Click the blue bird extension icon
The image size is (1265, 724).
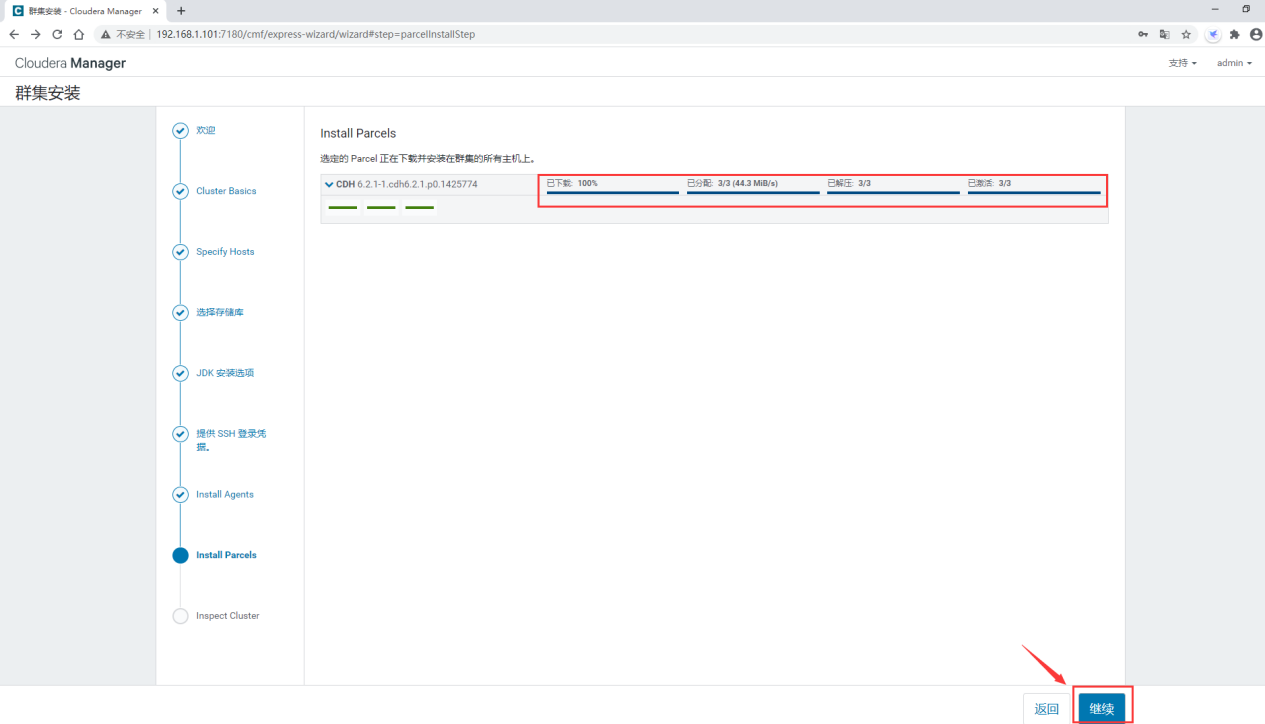point(1213,34)
